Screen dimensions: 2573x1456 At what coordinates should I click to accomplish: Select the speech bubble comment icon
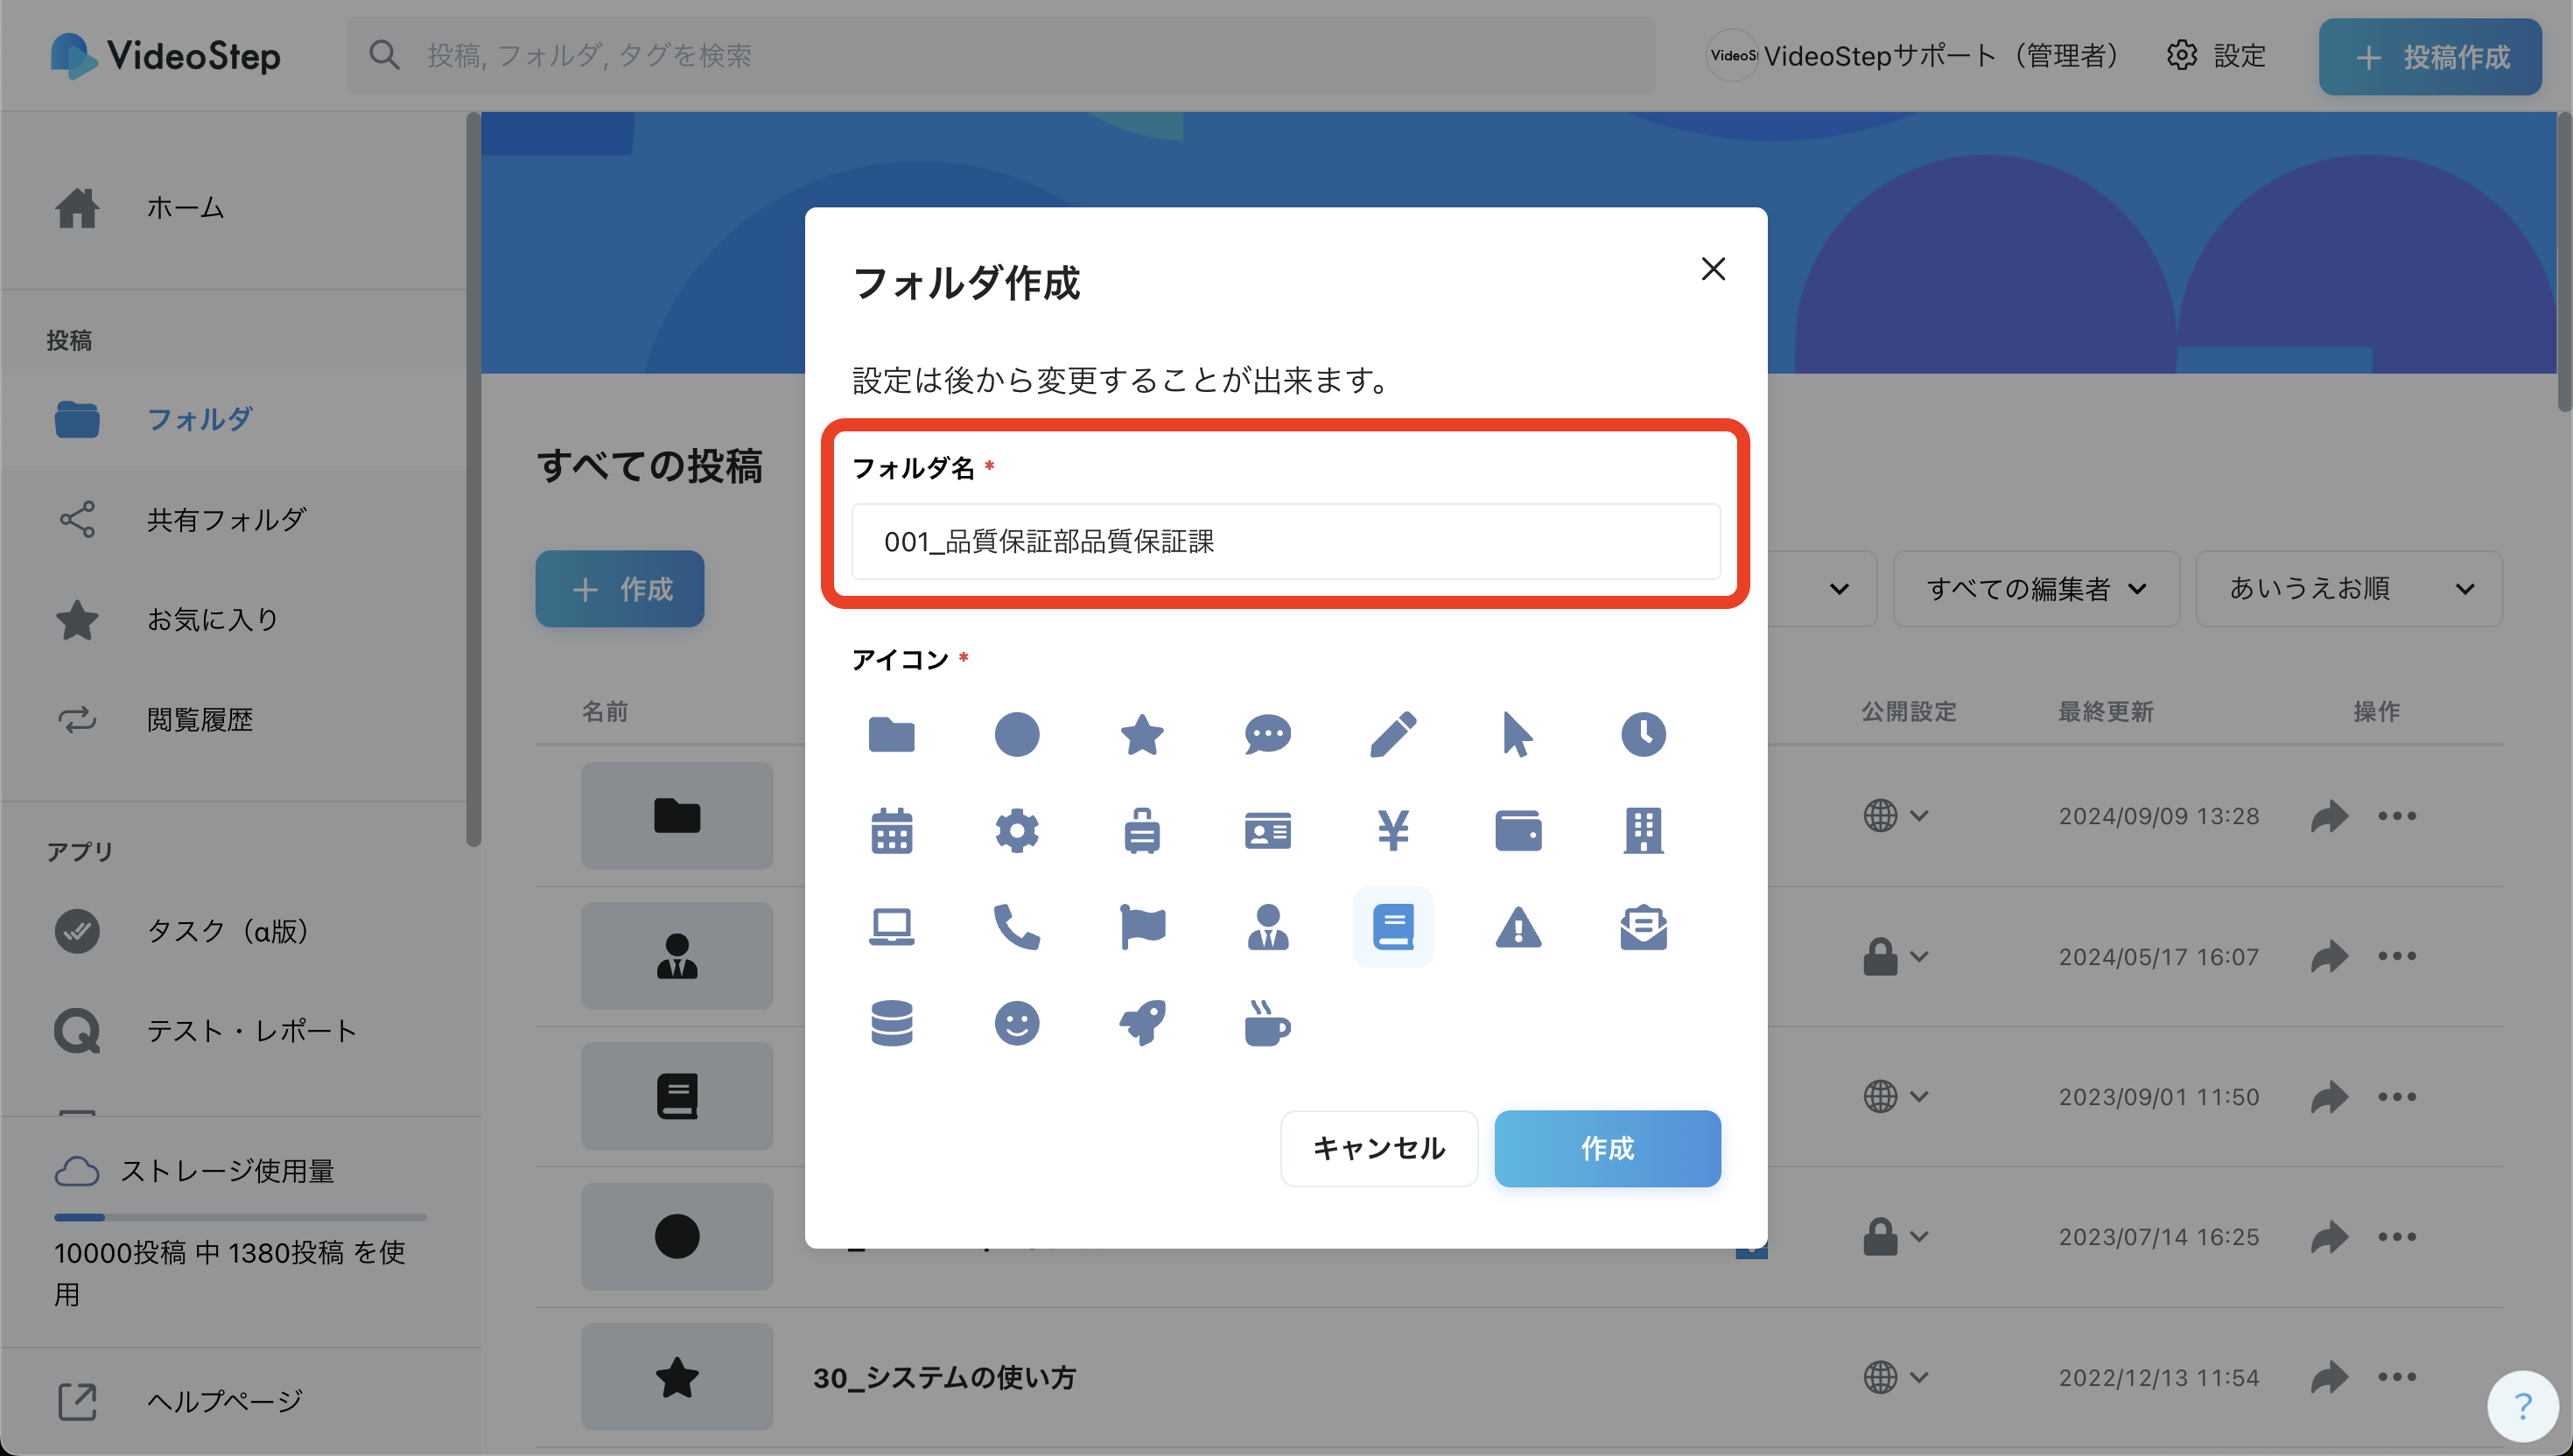(x=1267, y=735)
